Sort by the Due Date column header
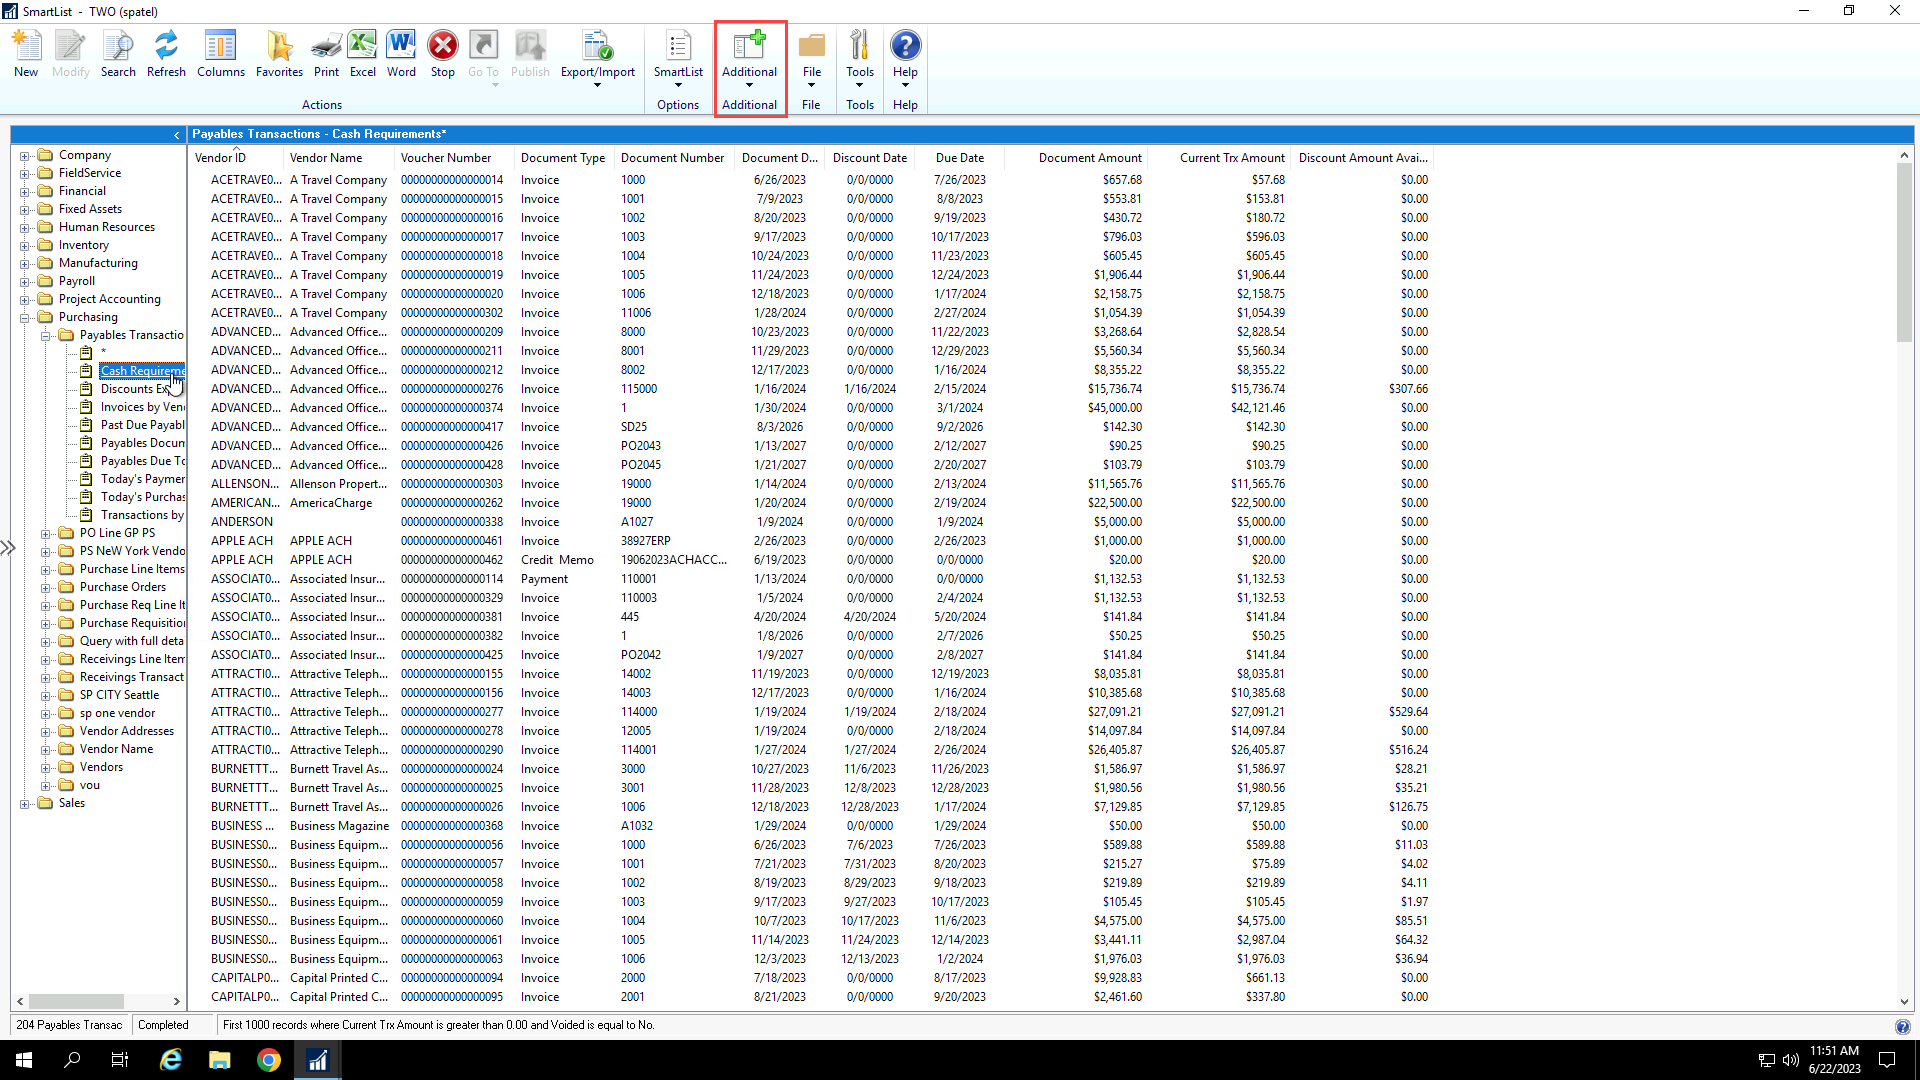Viewport: 1920px width, 1080px height. coord(959,158)
